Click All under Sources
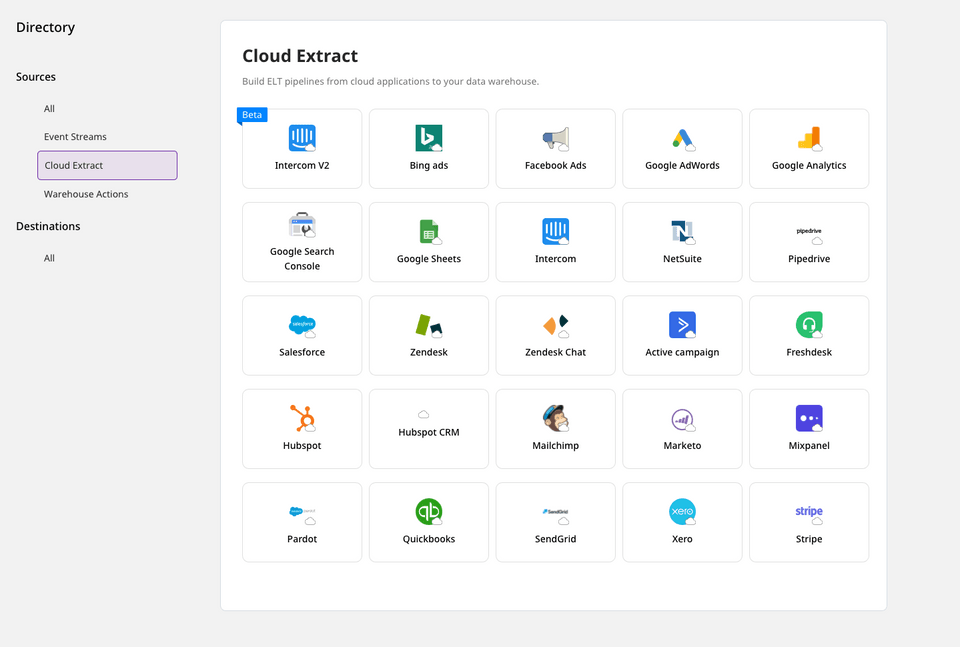The image size is (960, 647). pyautogui.click(x=48, y=108)
